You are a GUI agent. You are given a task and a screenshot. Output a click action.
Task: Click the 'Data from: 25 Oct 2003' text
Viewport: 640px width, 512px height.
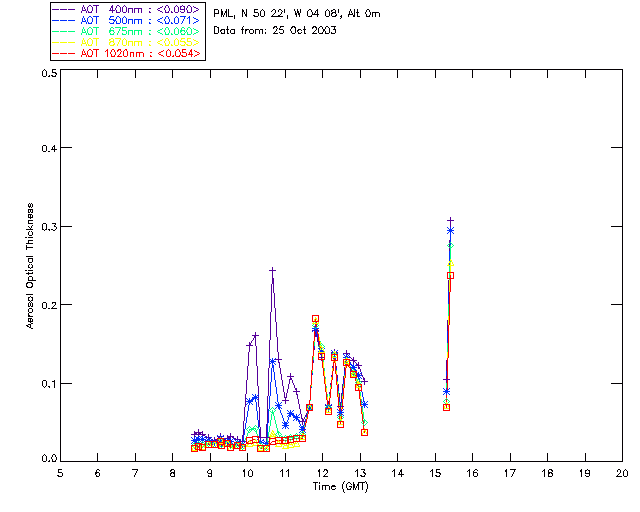tap(275, 31)
